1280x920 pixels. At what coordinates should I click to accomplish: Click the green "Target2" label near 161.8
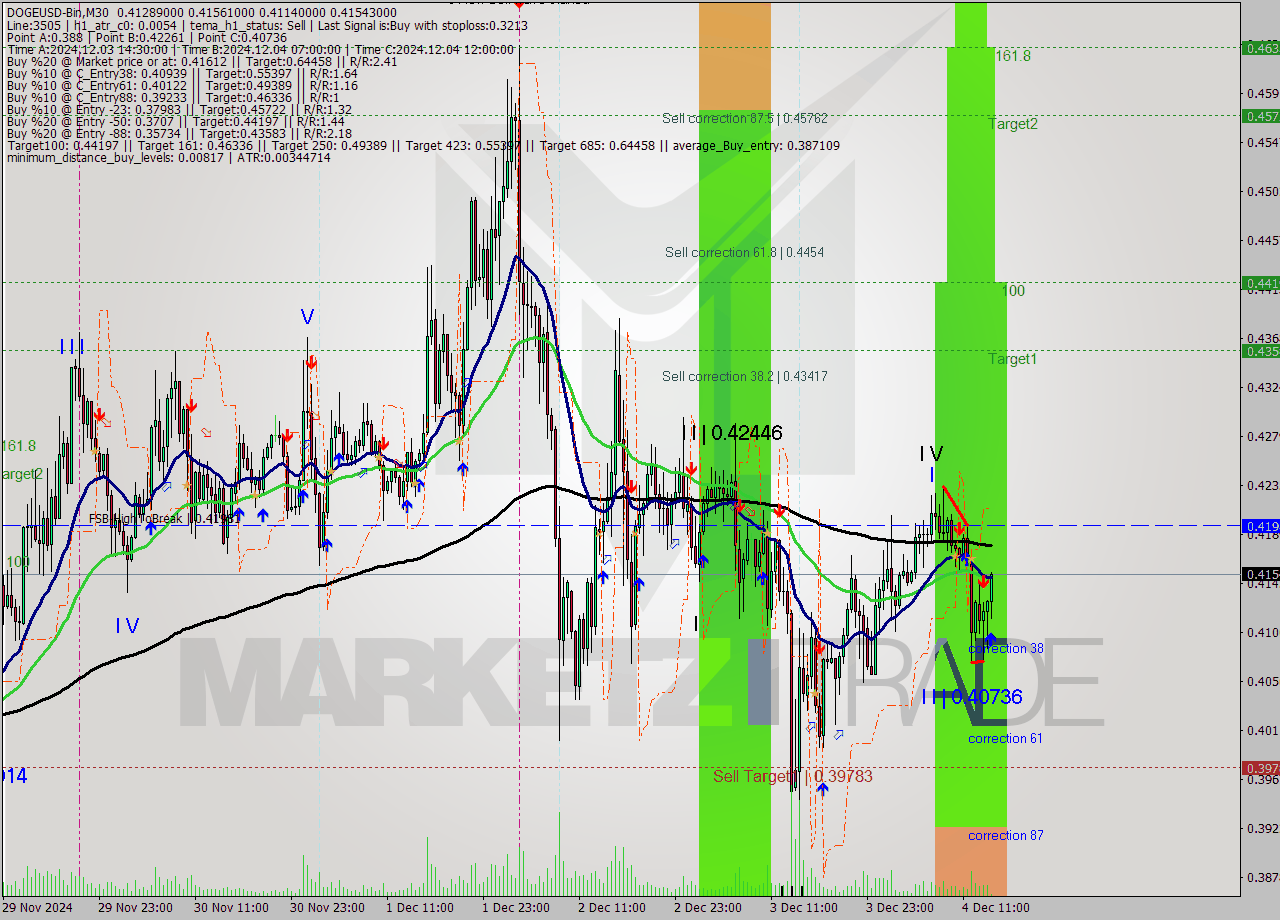point(1012,124)
